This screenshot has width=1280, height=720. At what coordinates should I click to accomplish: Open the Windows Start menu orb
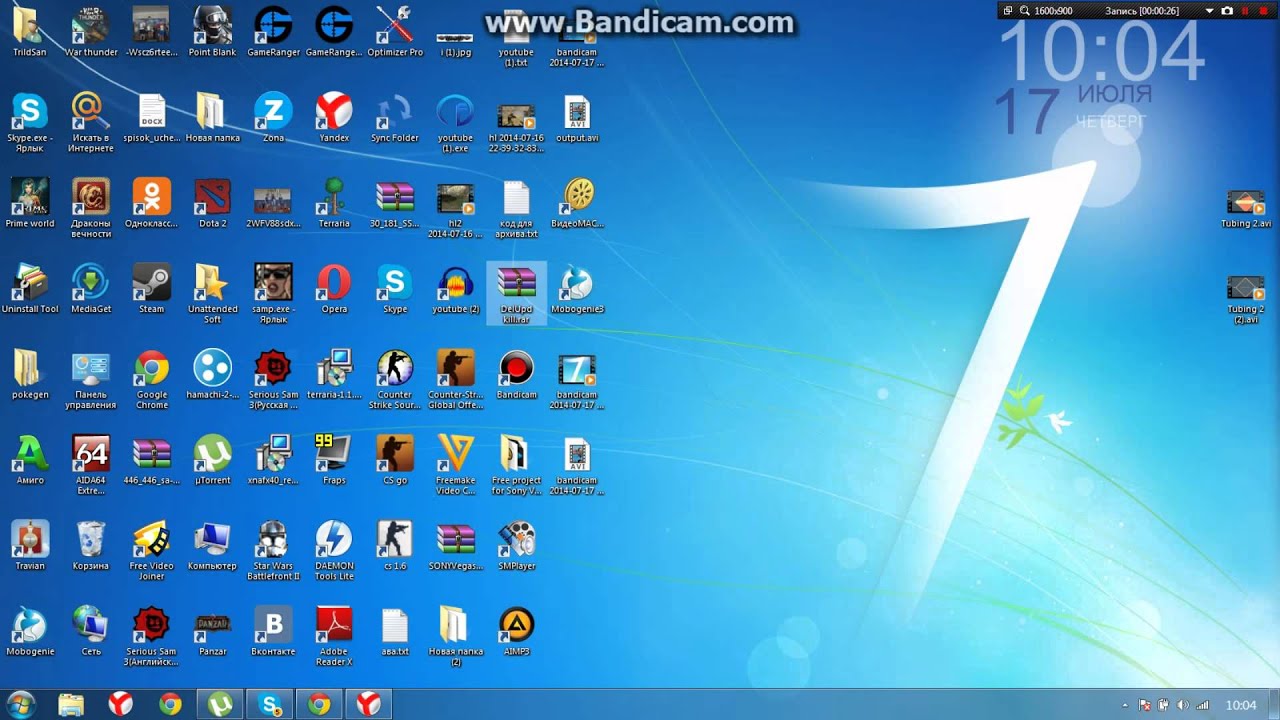(20, 704)
